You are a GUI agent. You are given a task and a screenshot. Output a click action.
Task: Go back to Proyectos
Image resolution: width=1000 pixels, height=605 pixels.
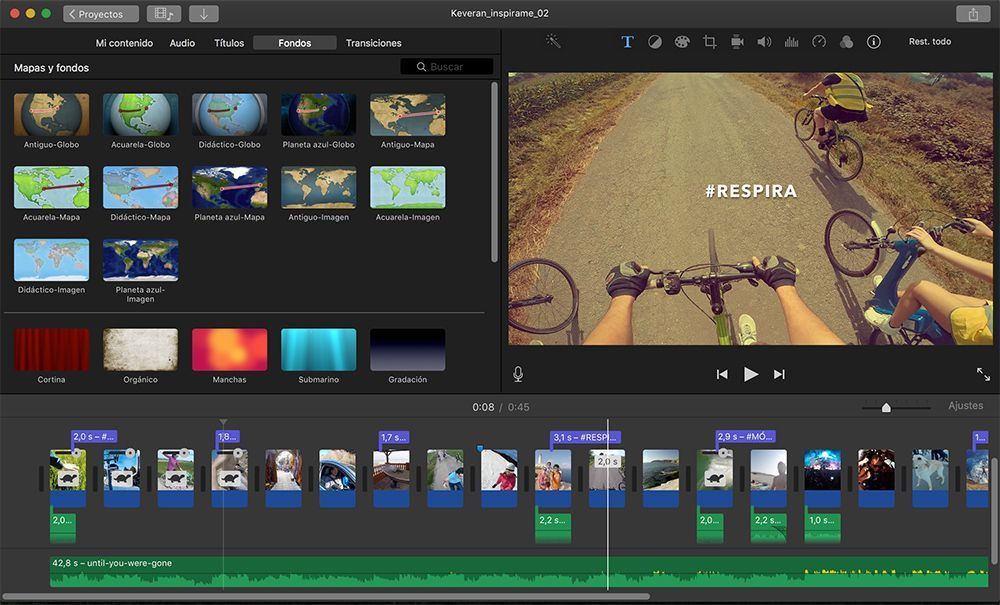click(101, 13)
